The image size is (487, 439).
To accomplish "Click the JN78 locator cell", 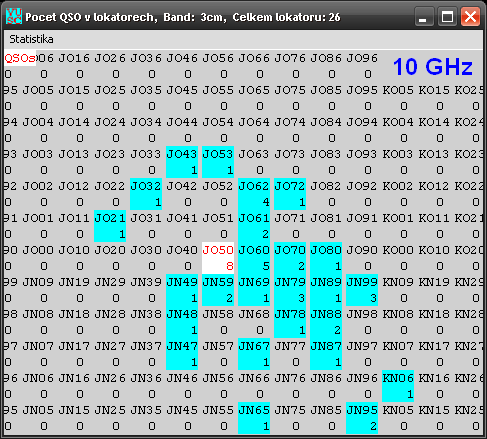I will click(x=290, y=322).
